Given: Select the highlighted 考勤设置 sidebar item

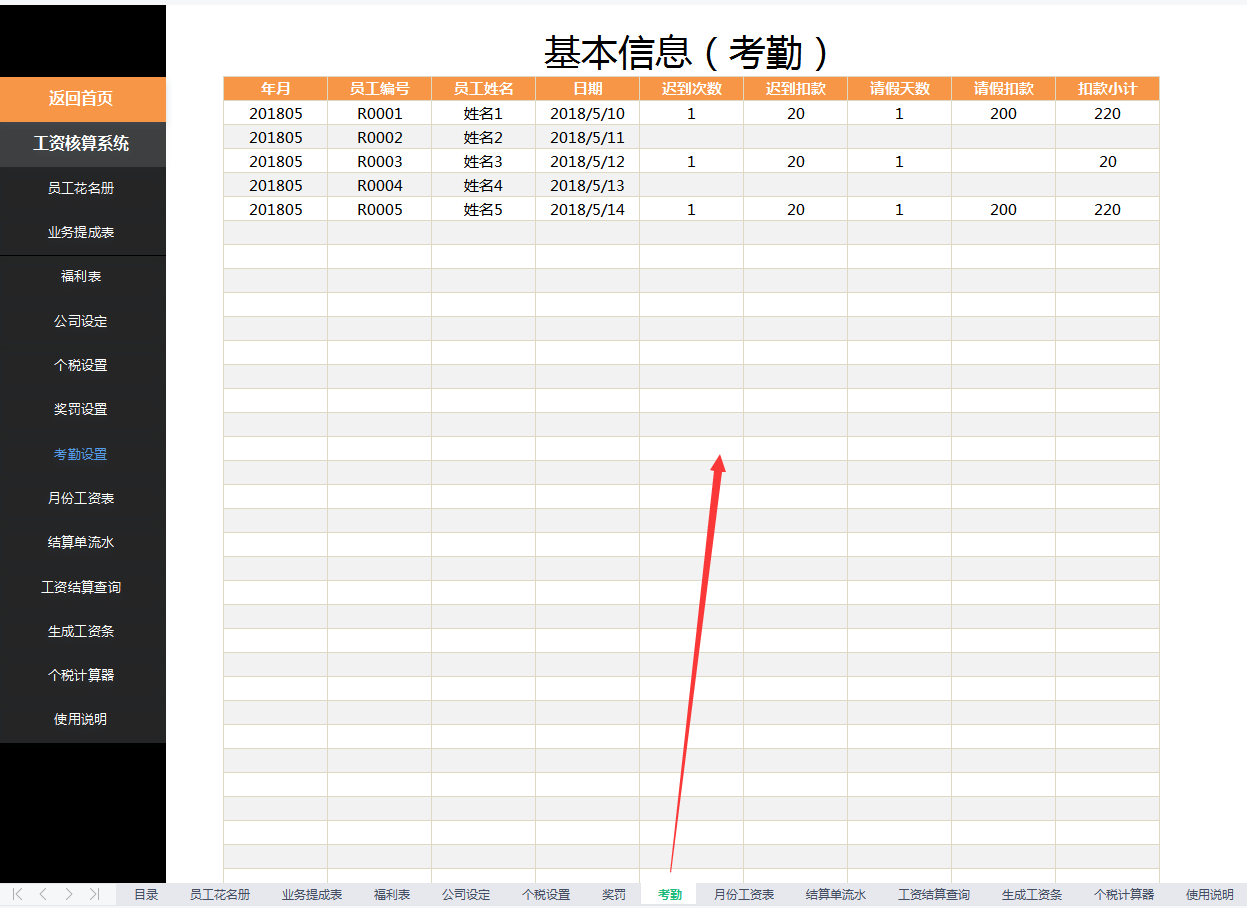Looking at the screenshot, I should pos(81,453).
